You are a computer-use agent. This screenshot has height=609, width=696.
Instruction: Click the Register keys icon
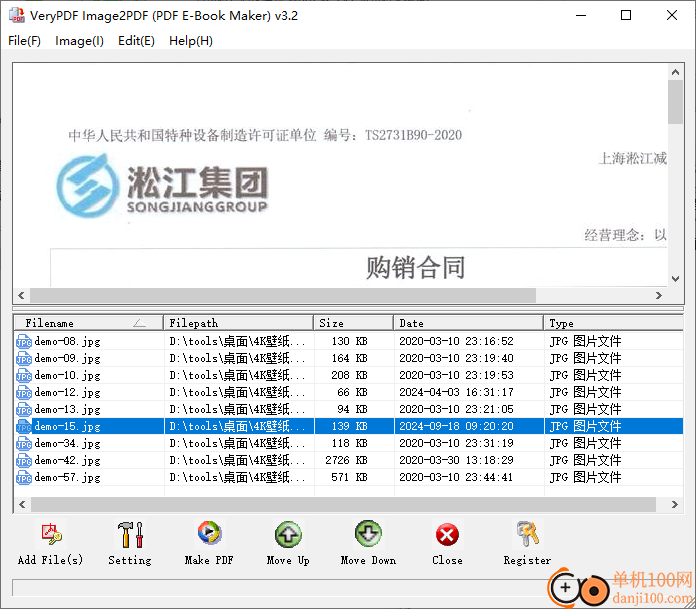pyautogui.click(x=527, y=534)
